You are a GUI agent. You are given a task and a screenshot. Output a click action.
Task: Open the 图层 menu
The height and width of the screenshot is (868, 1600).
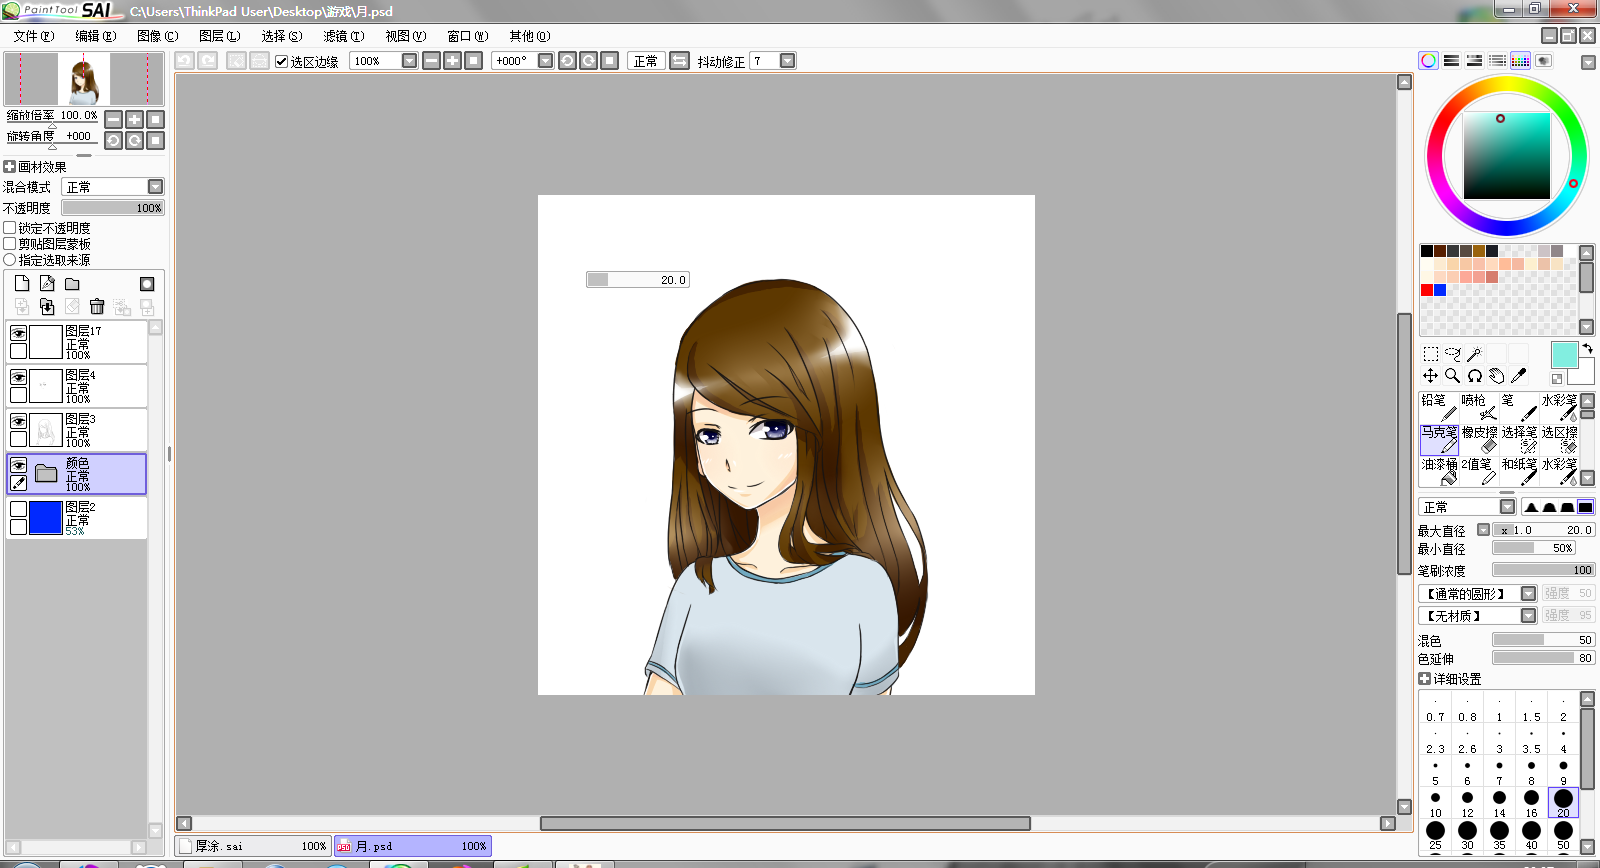click(x=220, y=36)
